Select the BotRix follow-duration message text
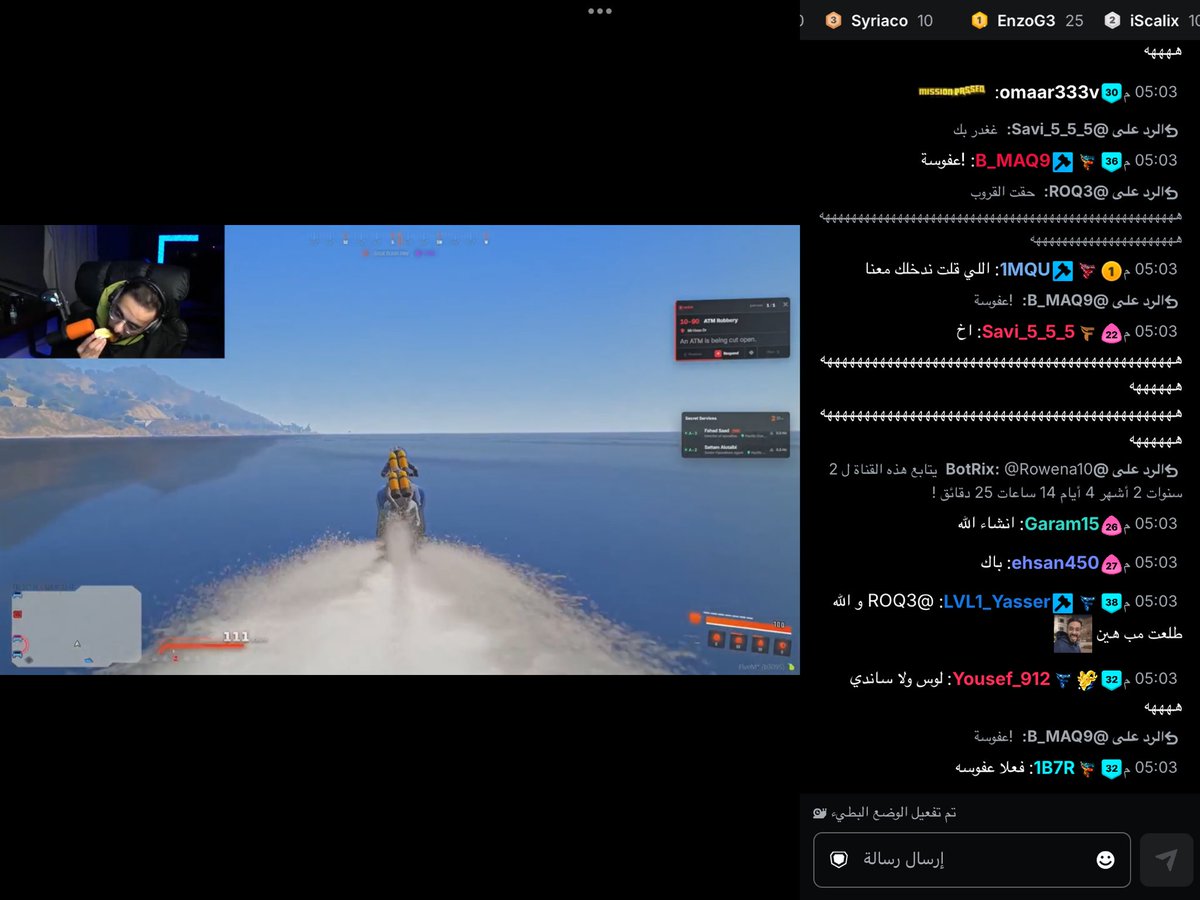The height and width of the screenshot is (900, 1200). tap(1007, 480)
